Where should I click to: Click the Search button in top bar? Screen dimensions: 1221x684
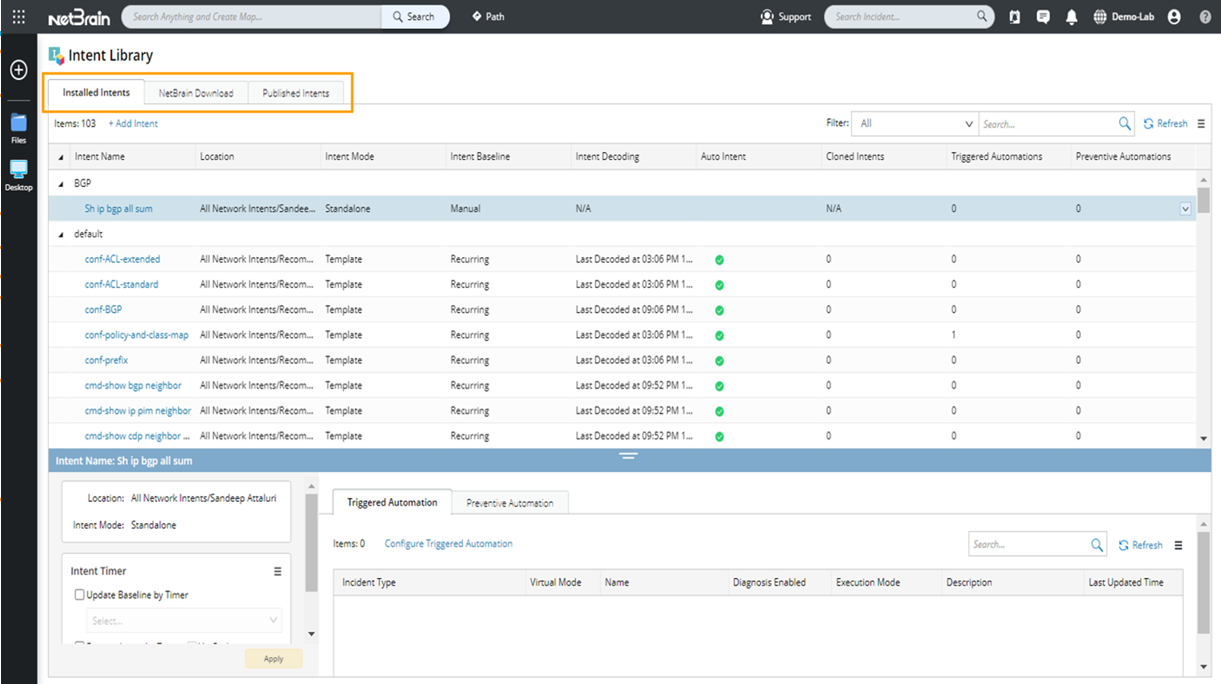(x=415, y=17)
